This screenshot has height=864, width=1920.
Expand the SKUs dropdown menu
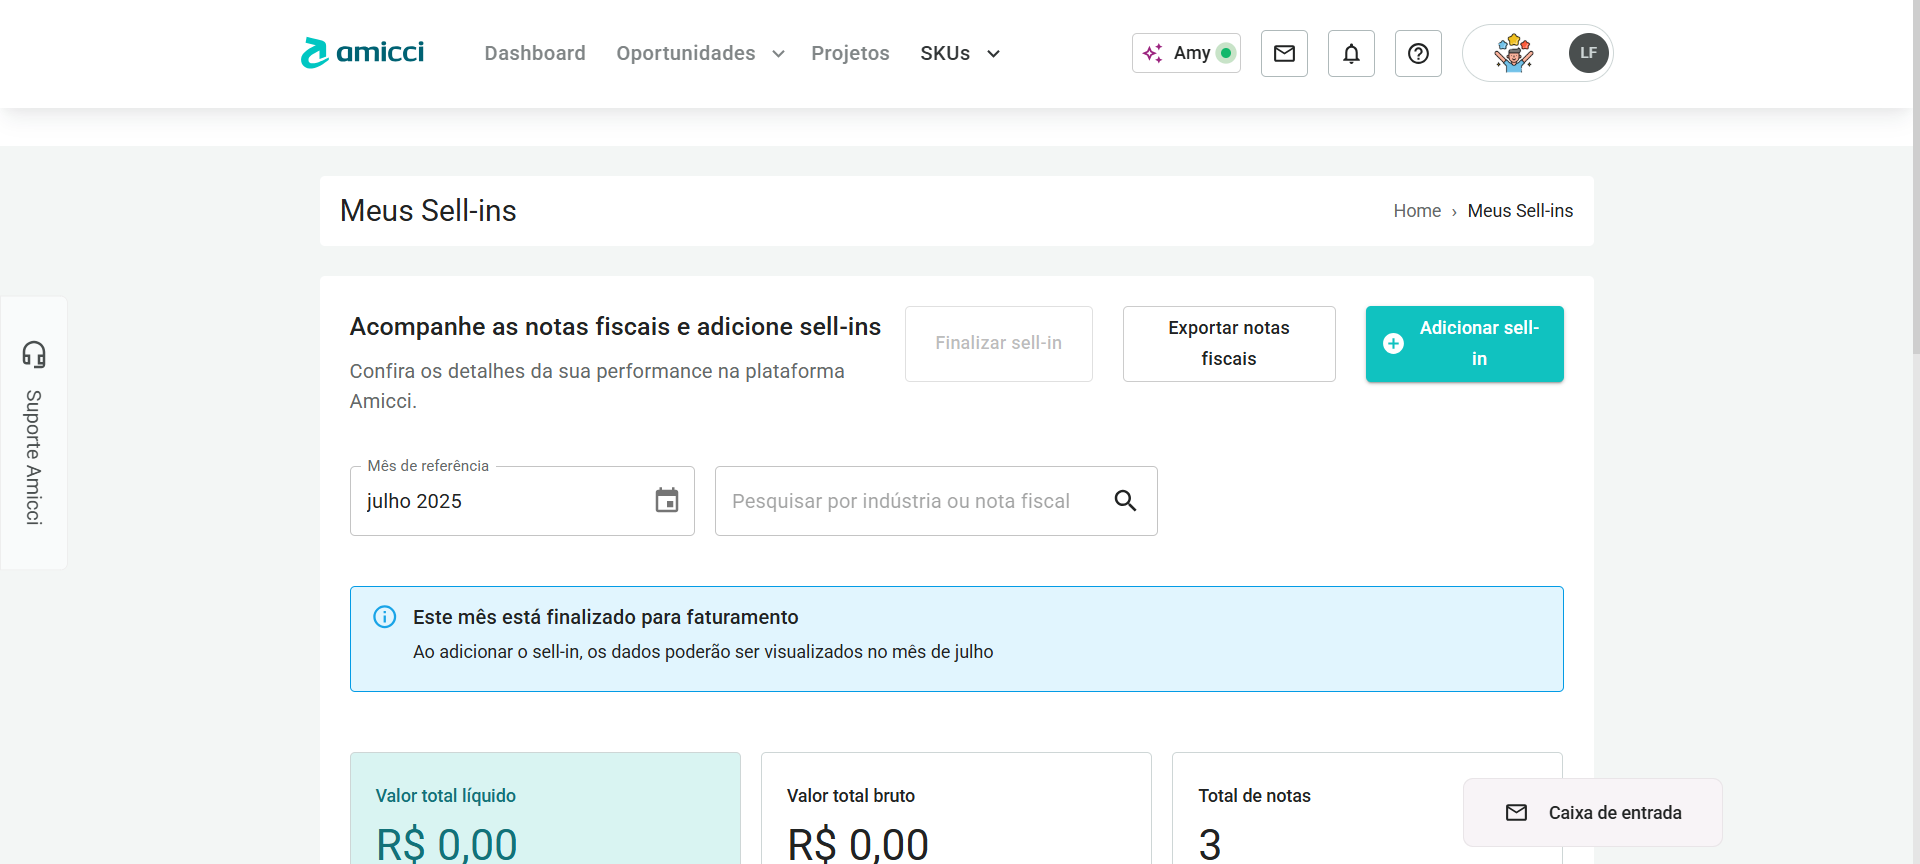(x=960, y=53)
